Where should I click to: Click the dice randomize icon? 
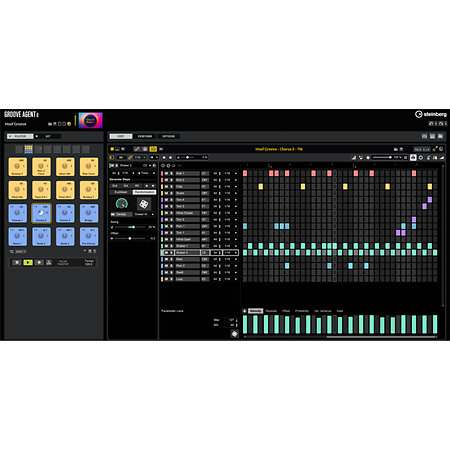click(144, 204)
